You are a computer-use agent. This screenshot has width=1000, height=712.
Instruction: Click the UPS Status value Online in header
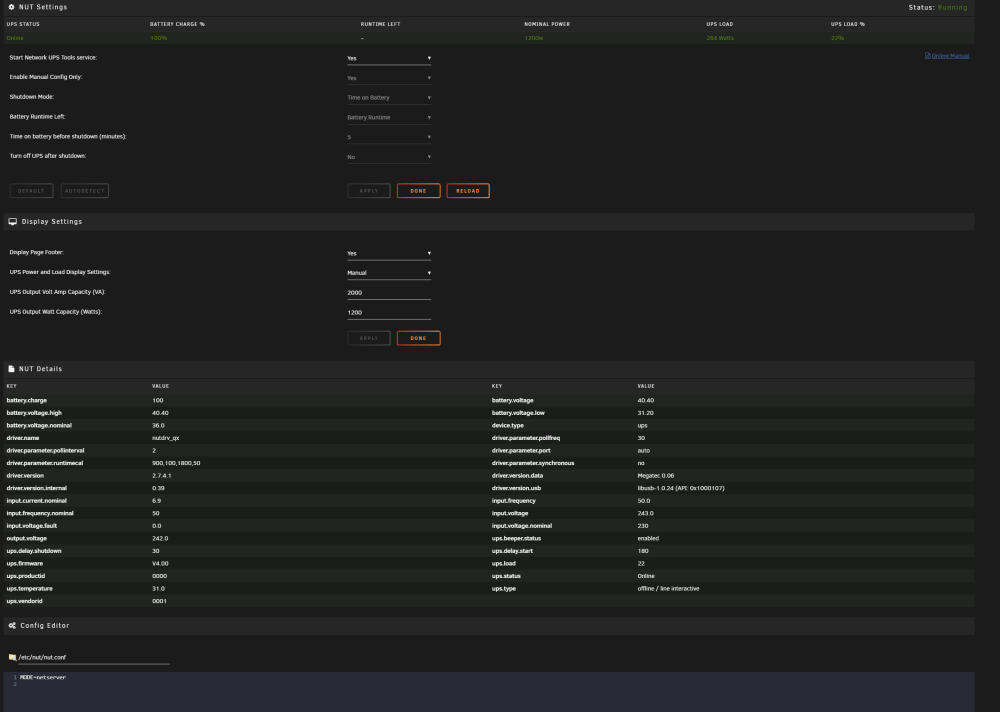(x=15, y=38)
